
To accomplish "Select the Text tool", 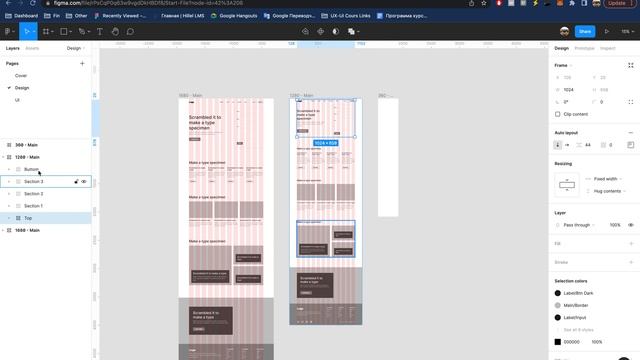I will coord(100,31).
